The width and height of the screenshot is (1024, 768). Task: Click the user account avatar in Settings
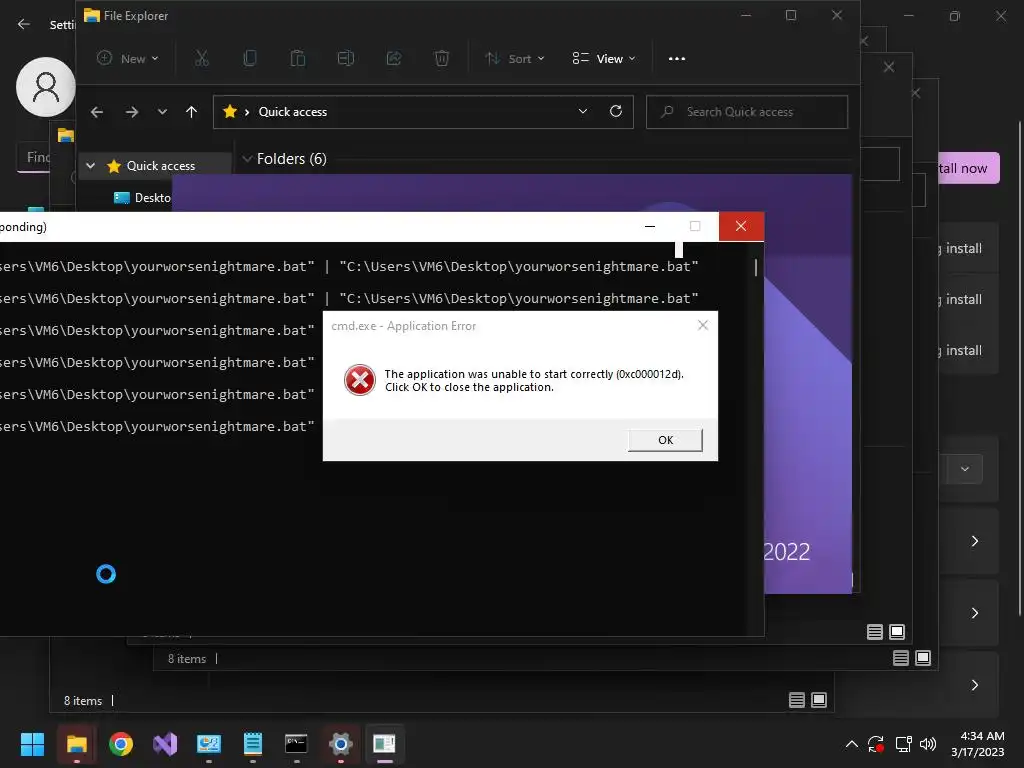pos(46,87)
